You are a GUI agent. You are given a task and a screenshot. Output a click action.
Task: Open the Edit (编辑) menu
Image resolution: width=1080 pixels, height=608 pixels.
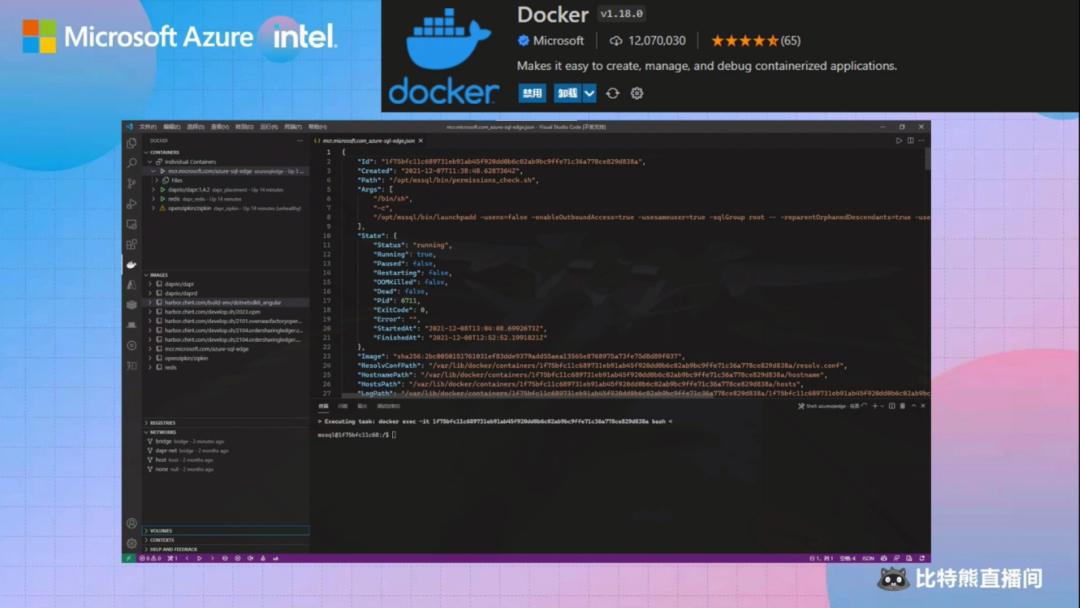(x=172, y=127)
